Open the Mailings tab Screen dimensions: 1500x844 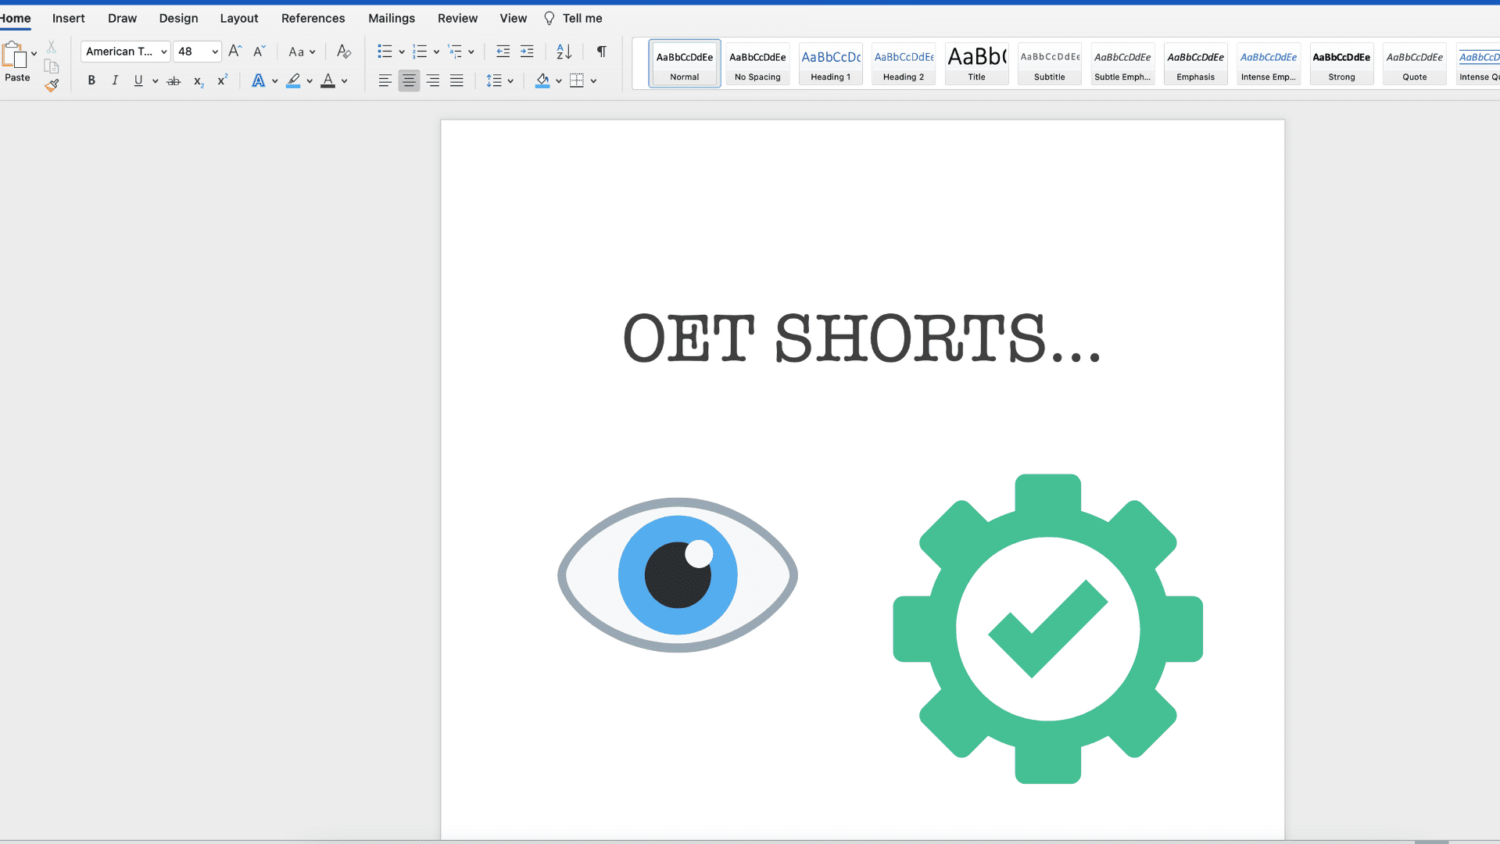392,18
